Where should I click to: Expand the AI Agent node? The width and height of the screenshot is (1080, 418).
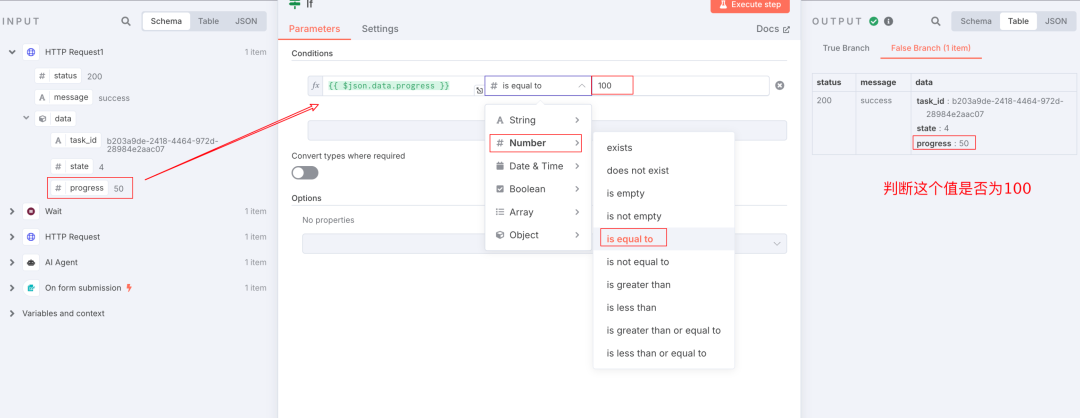pyautogui.click(x=12, y=262)
